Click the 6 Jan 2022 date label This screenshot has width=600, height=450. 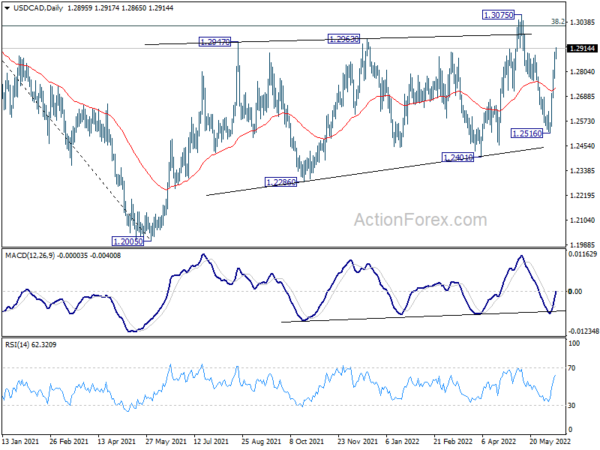(403, 442)
